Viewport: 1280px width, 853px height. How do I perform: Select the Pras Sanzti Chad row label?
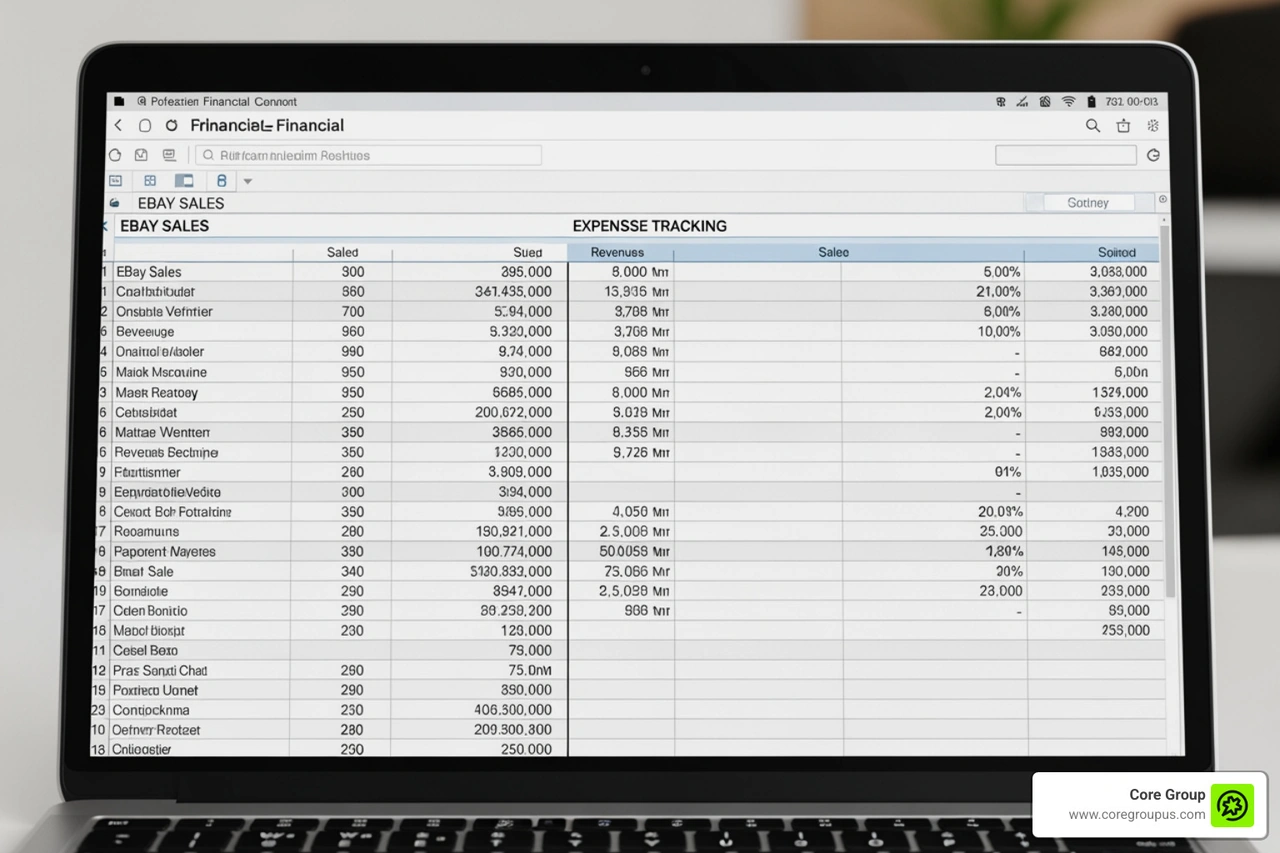pos(160,671)
